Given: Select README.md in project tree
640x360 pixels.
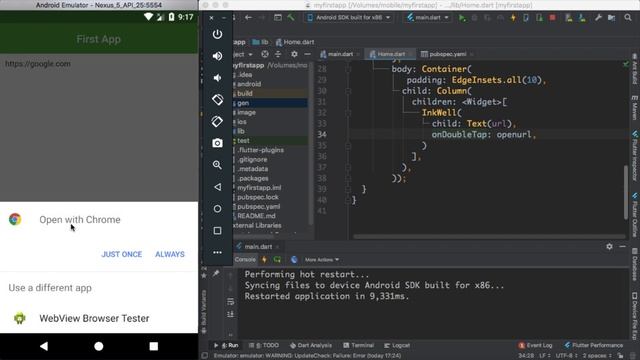Looking at the screenshot, I should 256,216.
